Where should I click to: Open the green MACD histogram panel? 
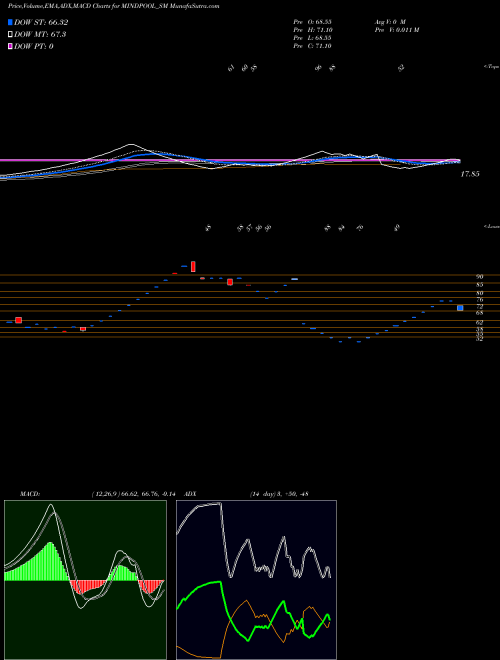[85, 580]
